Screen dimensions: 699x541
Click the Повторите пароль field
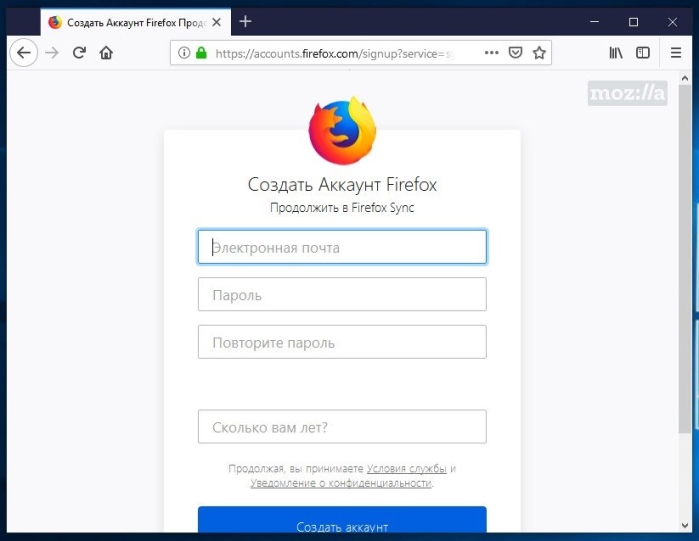tap(342, 342)
